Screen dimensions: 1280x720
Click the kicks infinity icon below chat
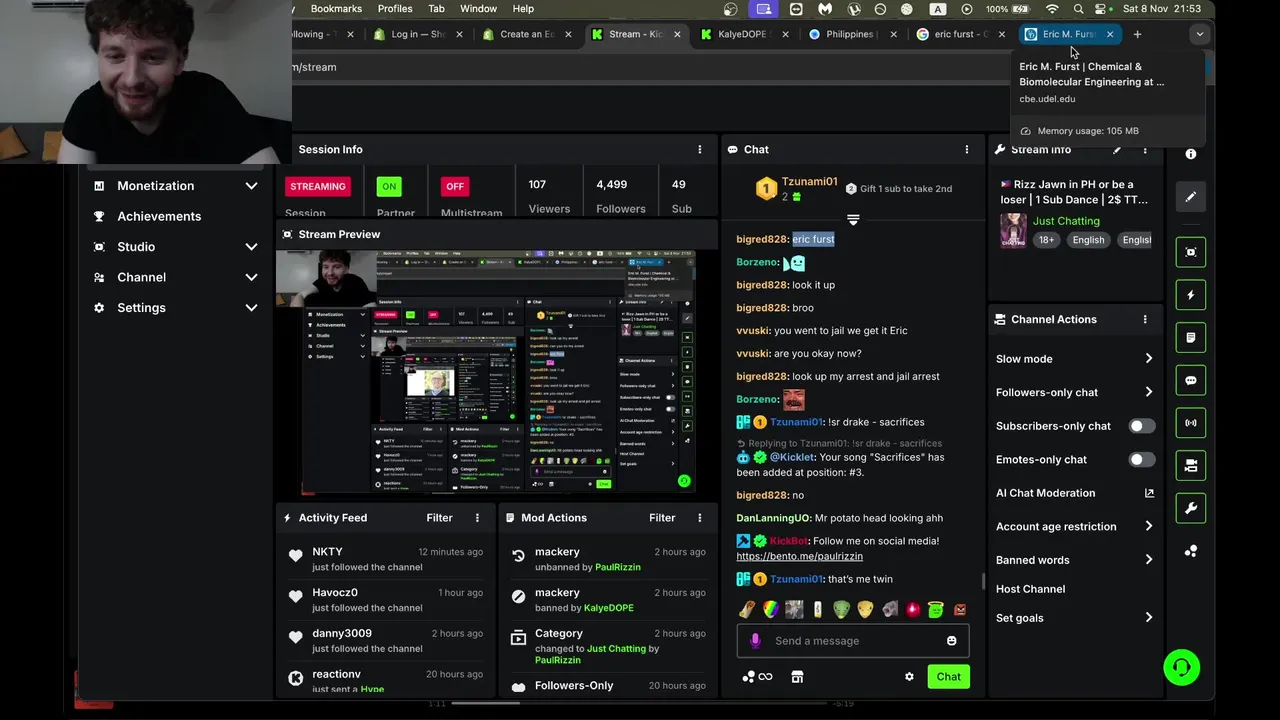pos(757,677)
